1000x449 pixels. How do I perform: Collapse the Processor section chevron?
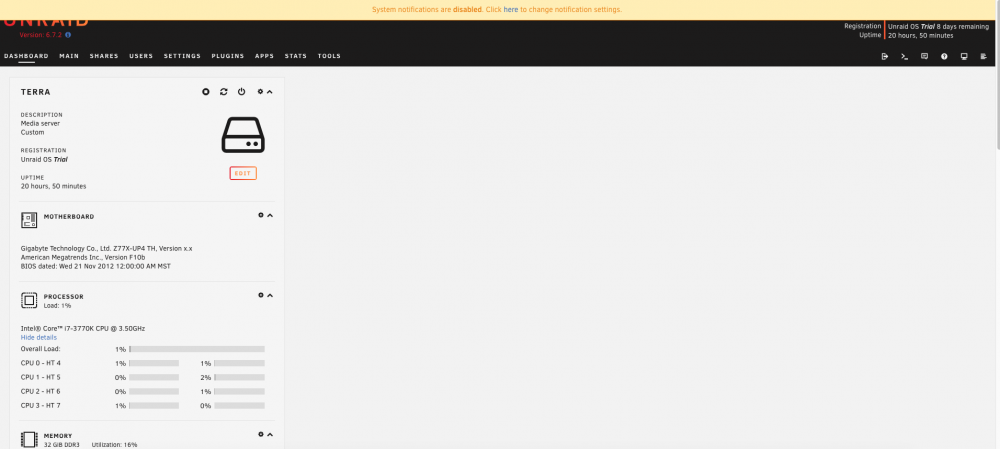(270, 295)
